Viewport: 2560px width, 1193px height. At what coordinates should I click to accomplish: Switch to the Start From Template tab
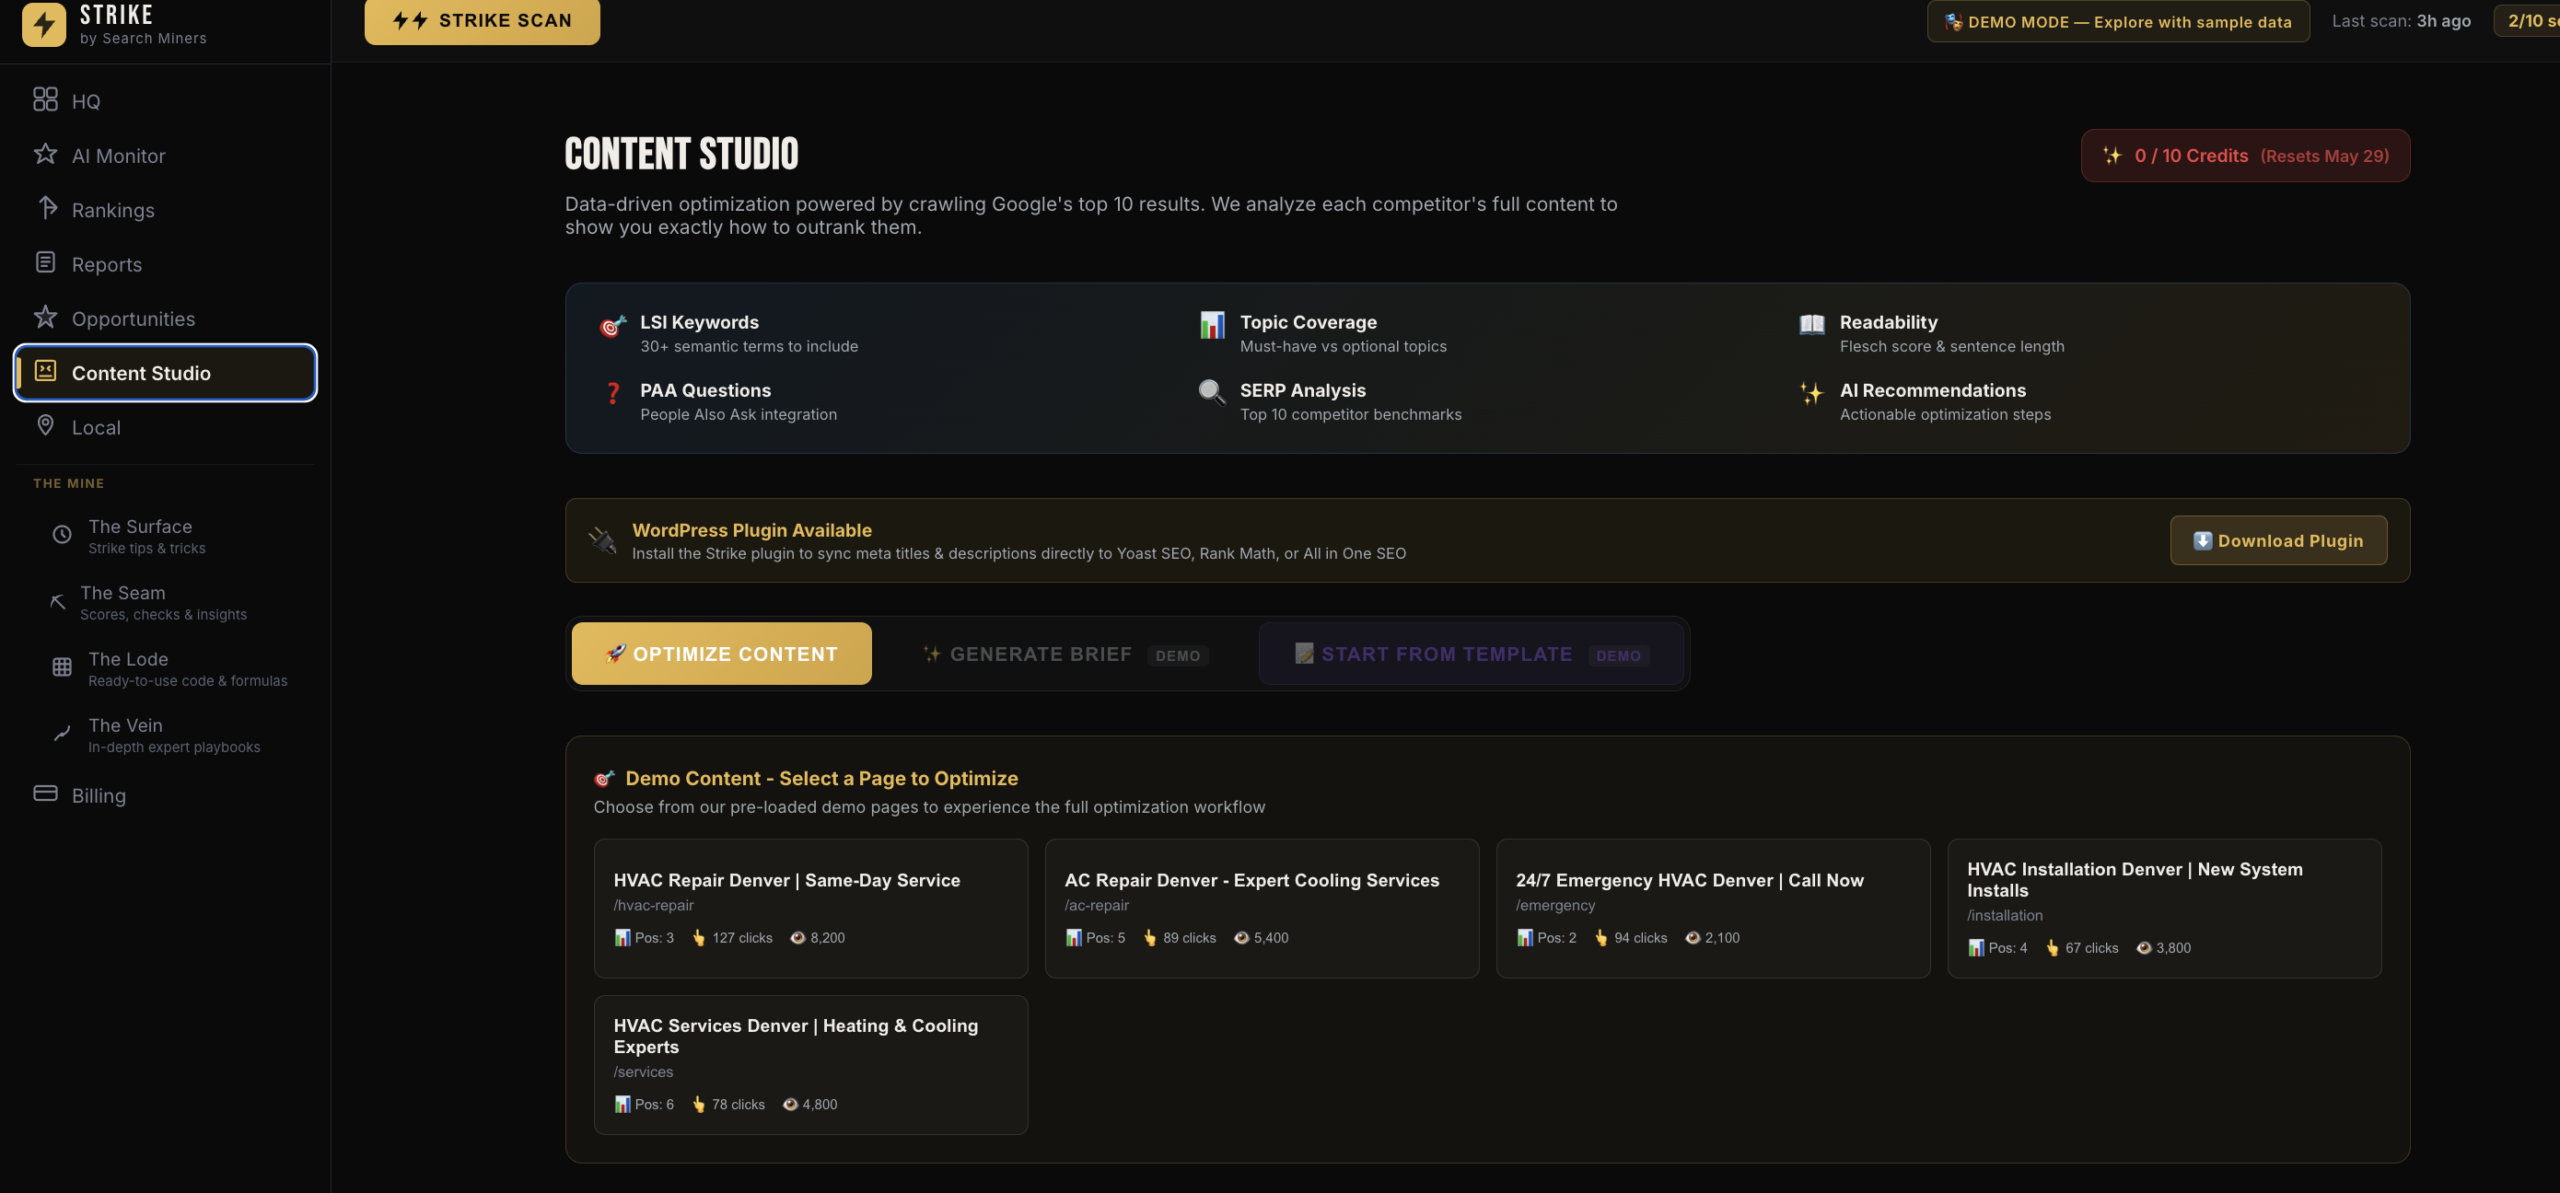pos(1471,653)
